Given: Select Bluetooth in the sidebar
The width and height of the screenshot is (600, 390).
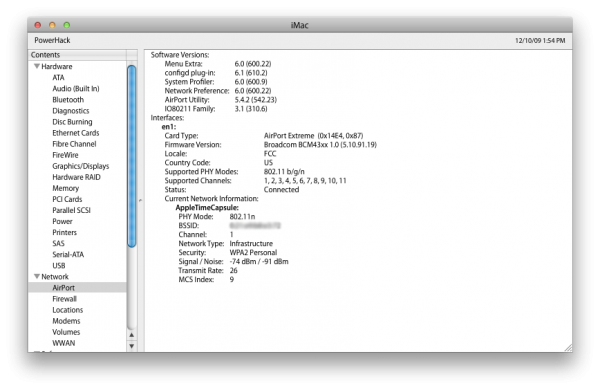Looking at the screenshot, I should 68,100.
